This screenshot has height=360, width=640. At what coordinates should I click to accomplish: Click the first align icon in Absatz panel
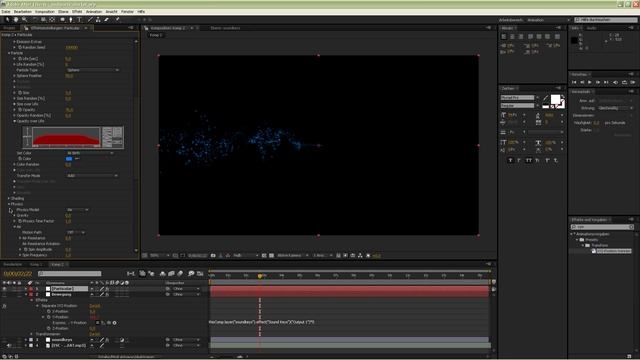click(504, 36)
